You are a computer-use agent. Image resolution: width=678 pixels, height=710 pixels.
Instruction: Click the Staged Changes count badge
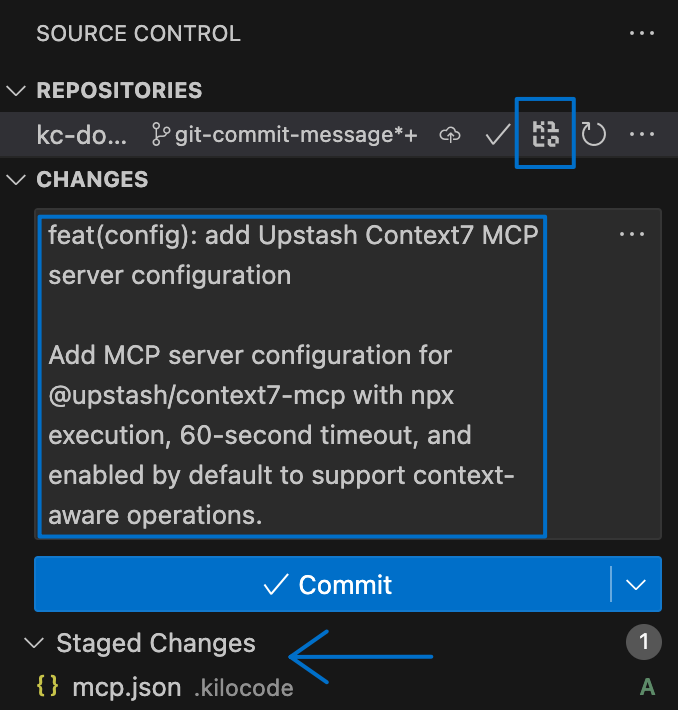[644, 642]
